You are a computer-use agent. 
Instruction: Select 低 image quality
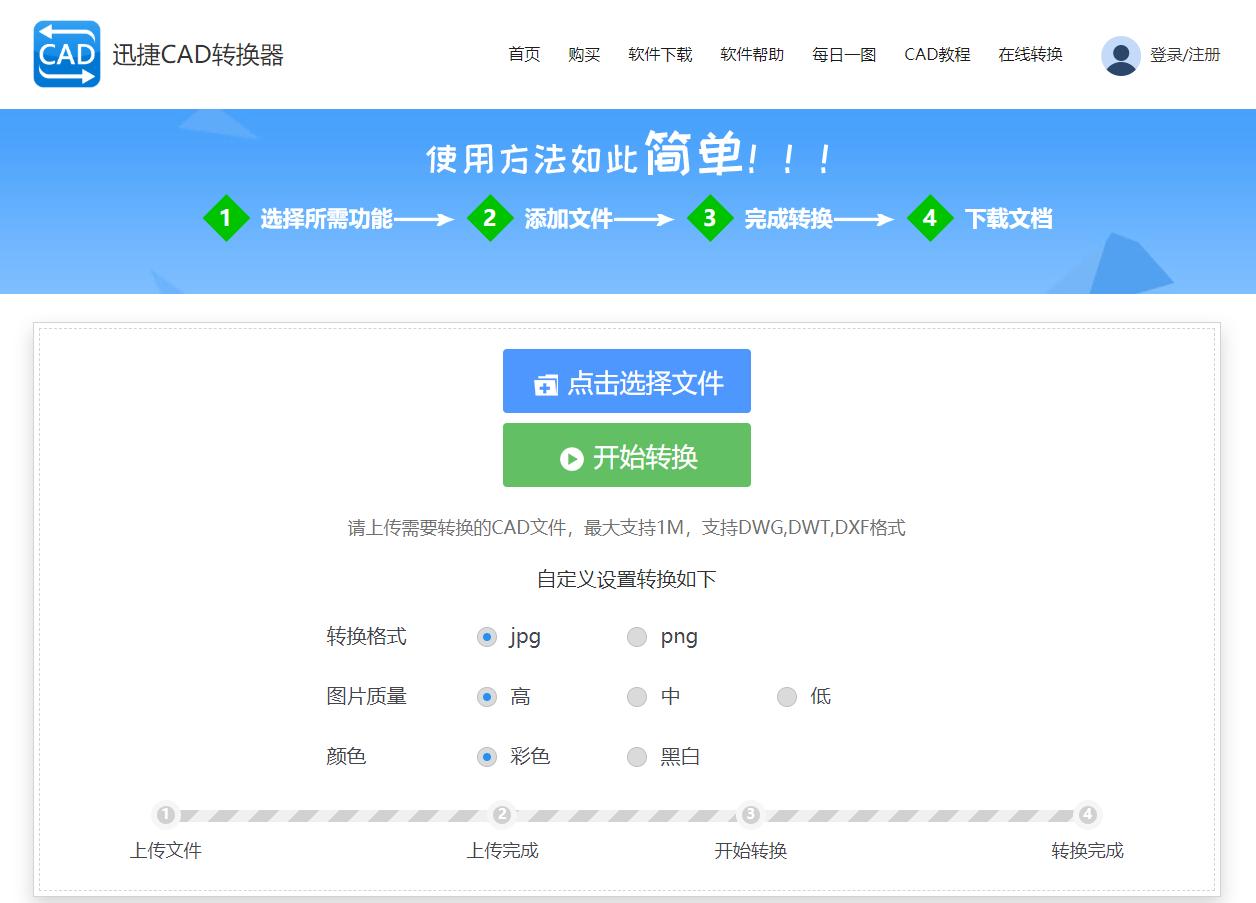click(x=787, y=697)
